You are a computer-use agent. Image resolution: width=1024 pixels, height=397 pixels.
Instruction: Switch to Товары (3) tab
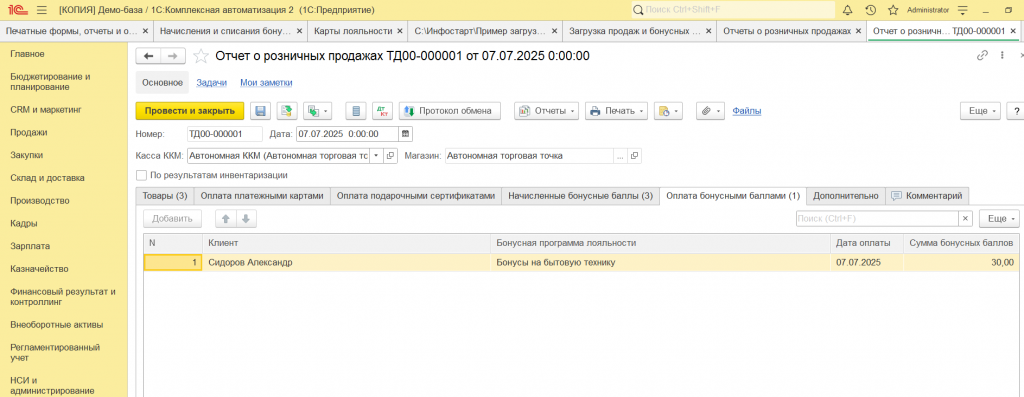point(165,196)
